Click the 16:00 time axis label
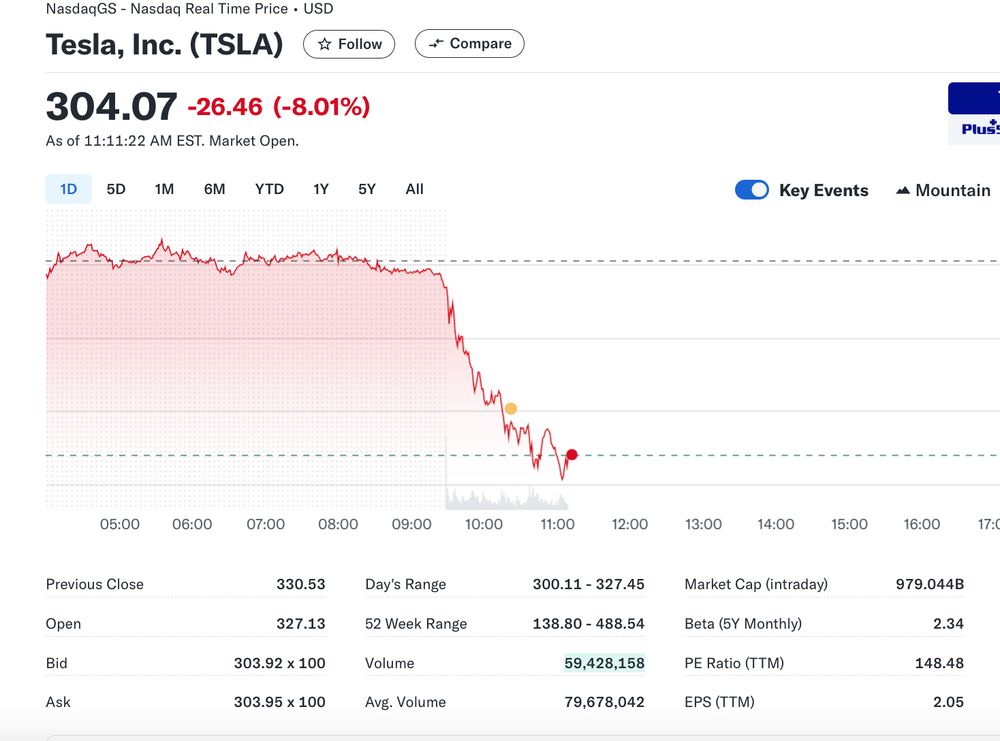The width and height of the screenshot is (1000, 741). (922, 524)
